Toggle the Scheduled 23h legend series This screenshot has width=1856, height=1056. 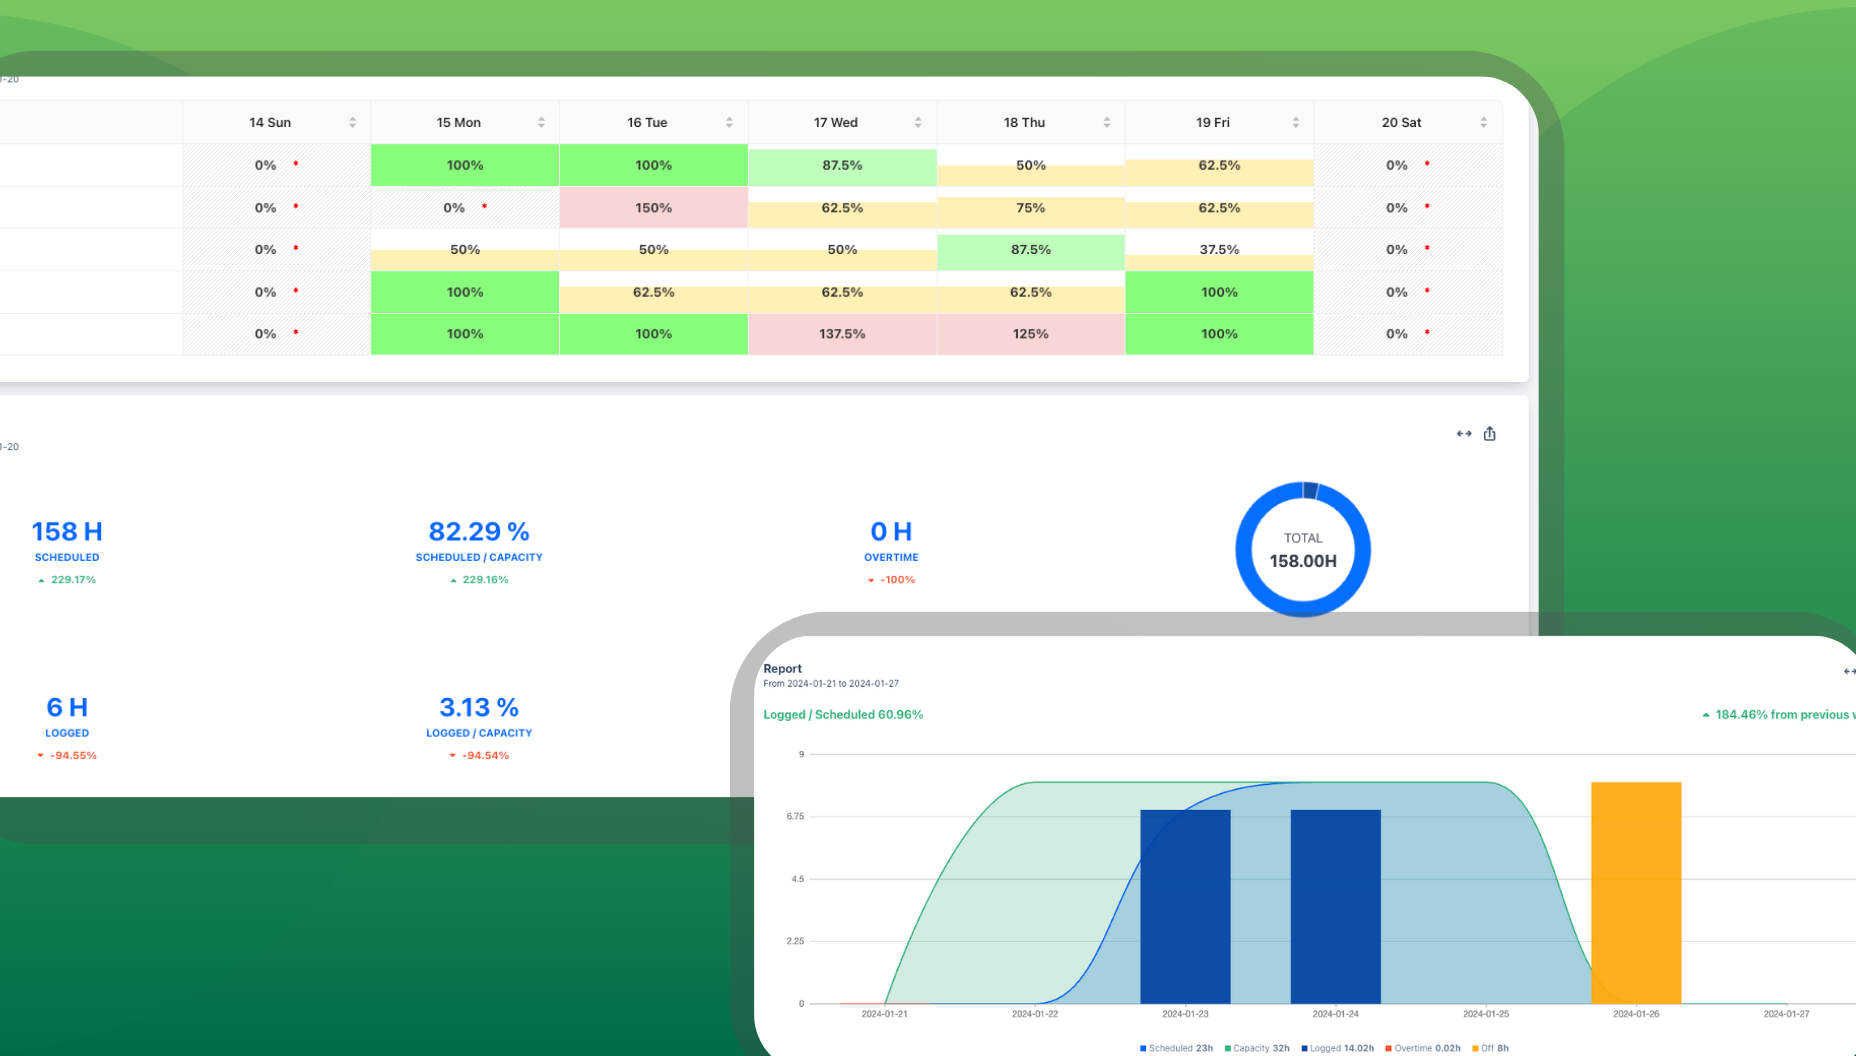(1176, 1048)
